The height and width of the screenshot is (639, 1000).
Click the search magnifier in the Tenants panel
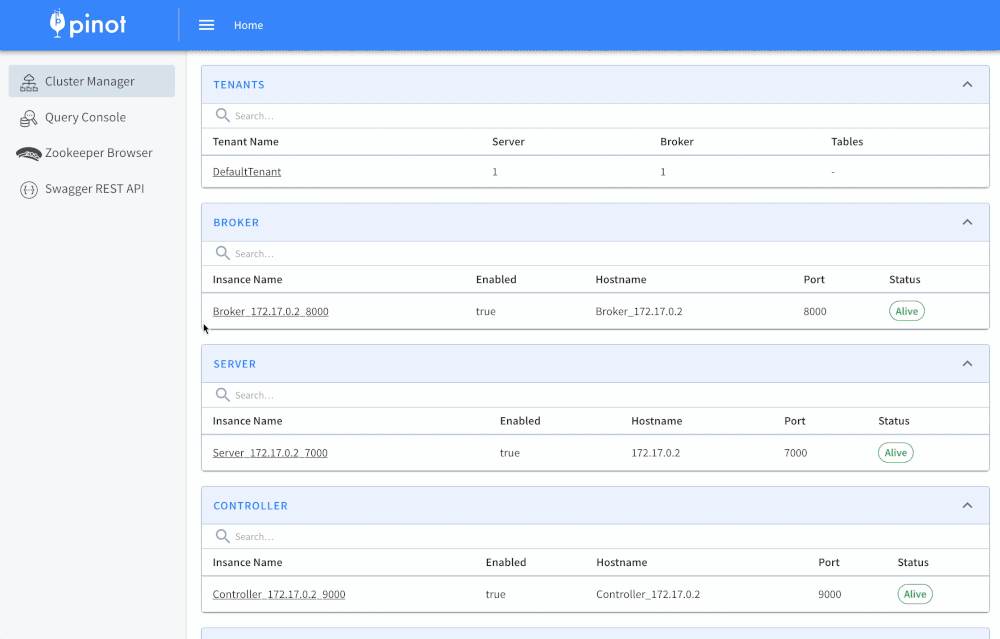click(x=222, y=115)
